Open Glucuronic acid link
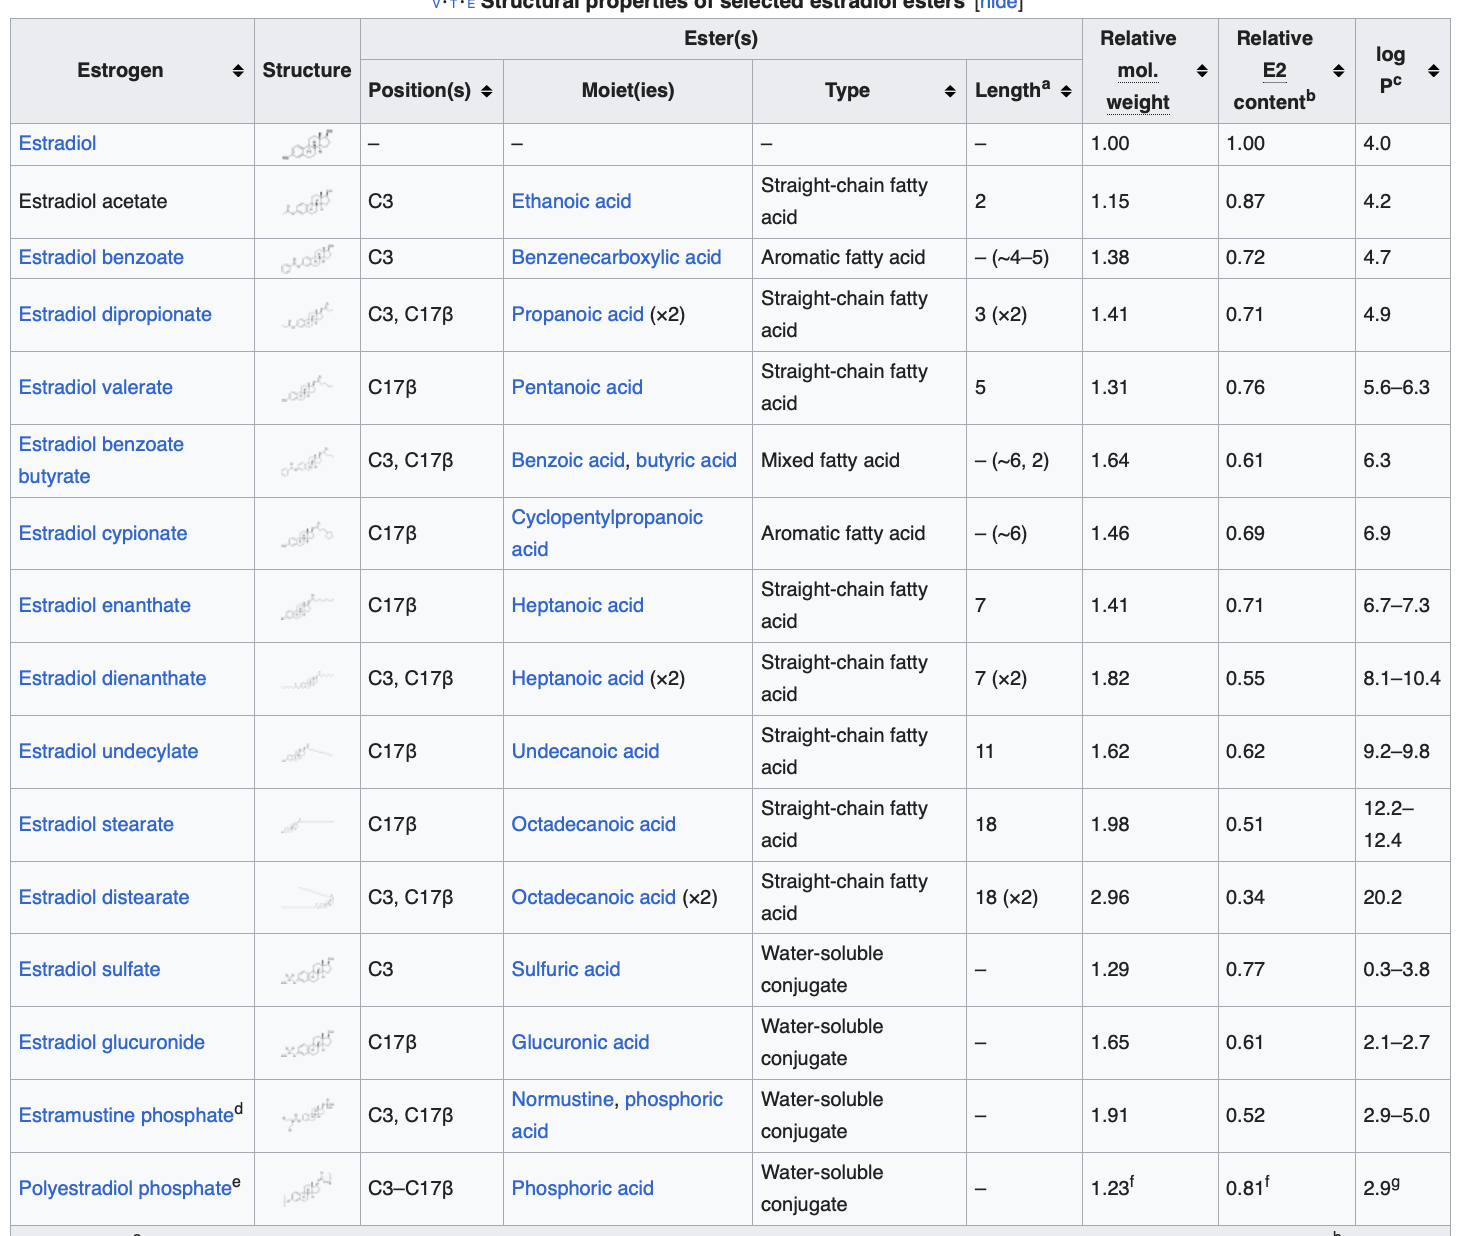 pos(580,1042)
